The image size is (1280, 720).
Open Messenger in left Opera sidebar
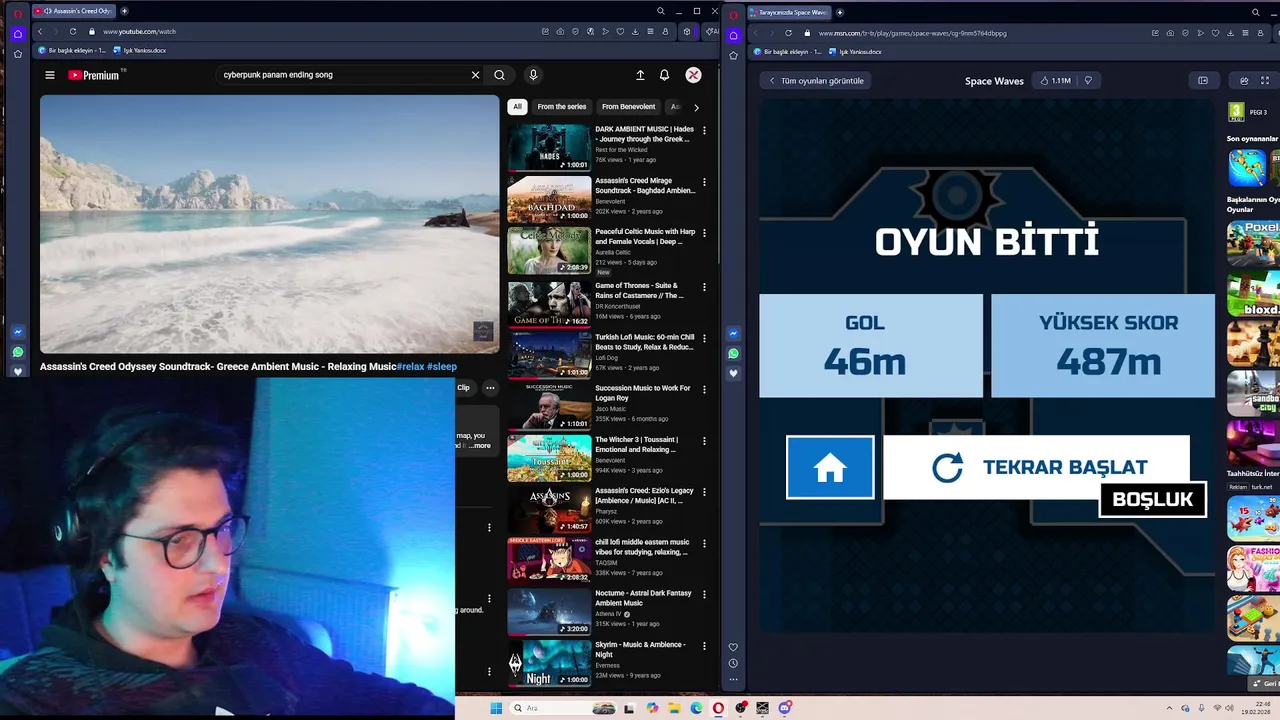(18, 332)
